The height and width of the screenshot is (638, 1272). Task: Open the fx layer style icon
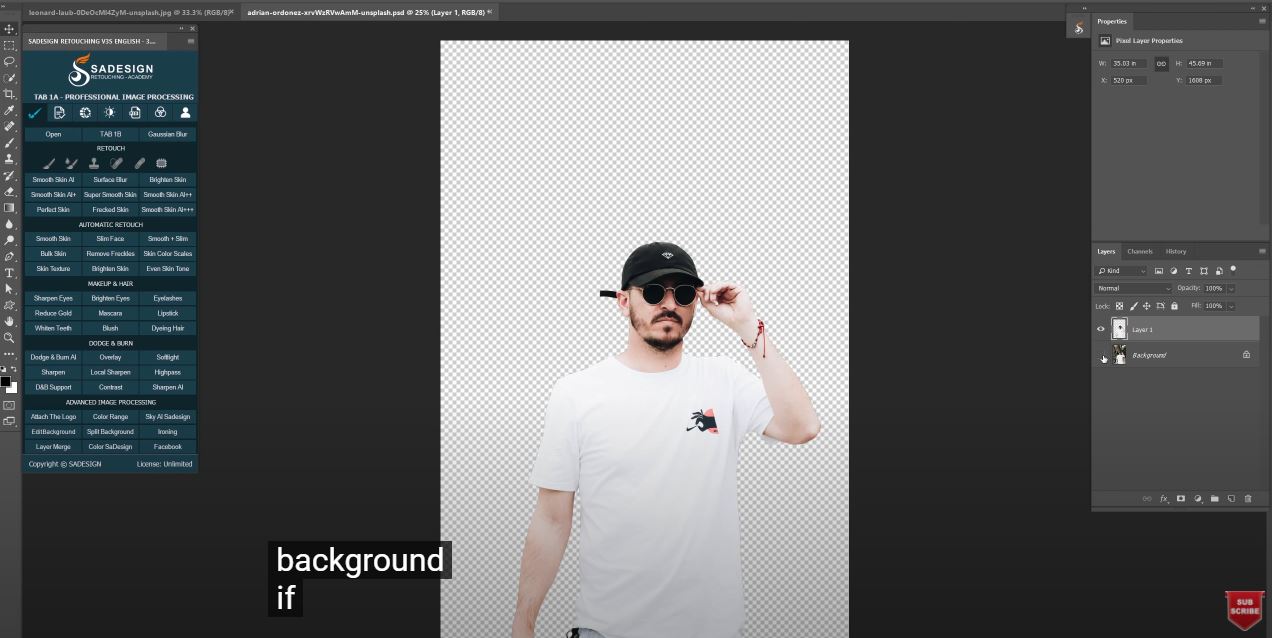(1164, 498)
